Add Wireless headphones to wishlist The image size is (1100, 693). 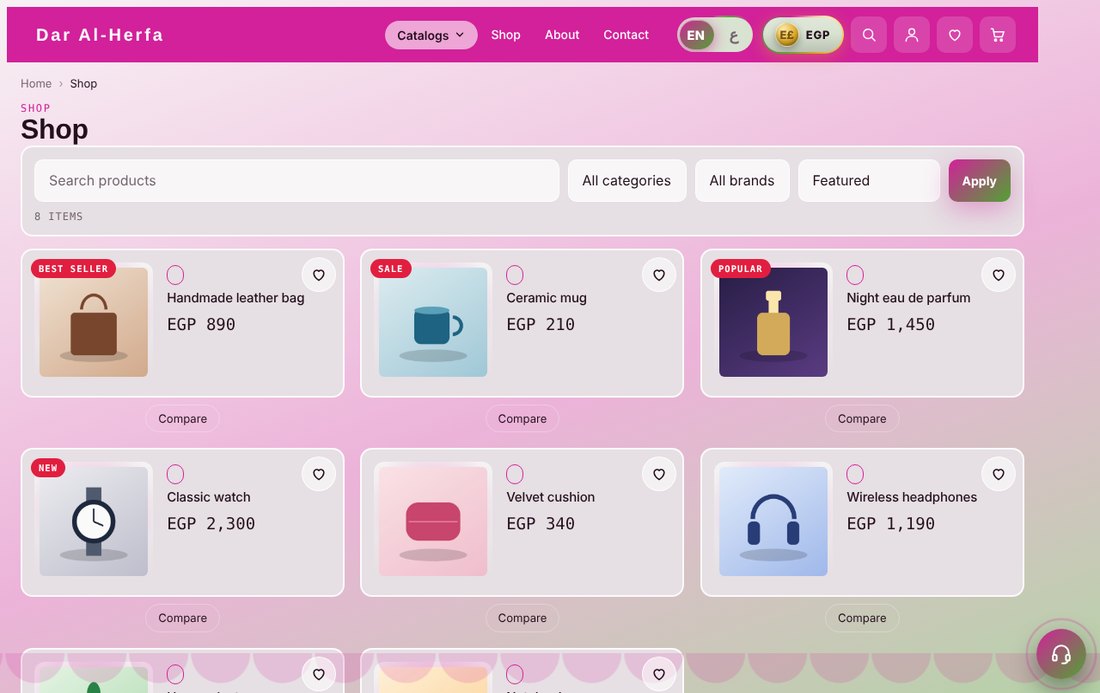tap(998, 474)
